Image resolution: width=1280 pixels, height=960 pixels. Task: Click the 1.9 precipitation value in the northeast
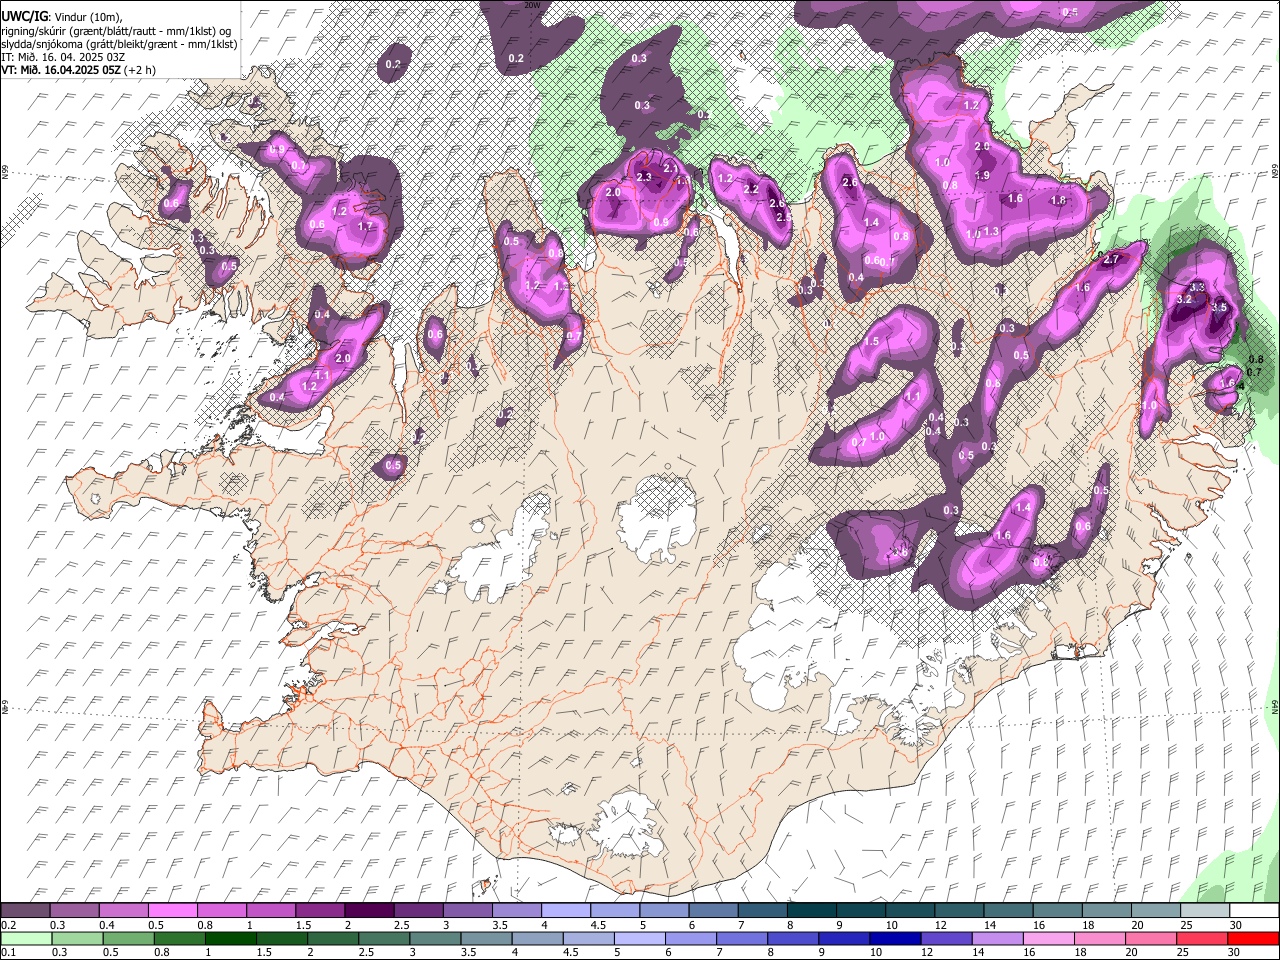[x=983, y=175]
